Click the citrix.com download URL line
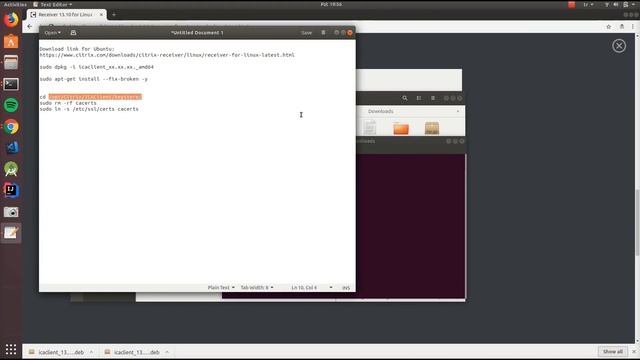 point(167,55)
